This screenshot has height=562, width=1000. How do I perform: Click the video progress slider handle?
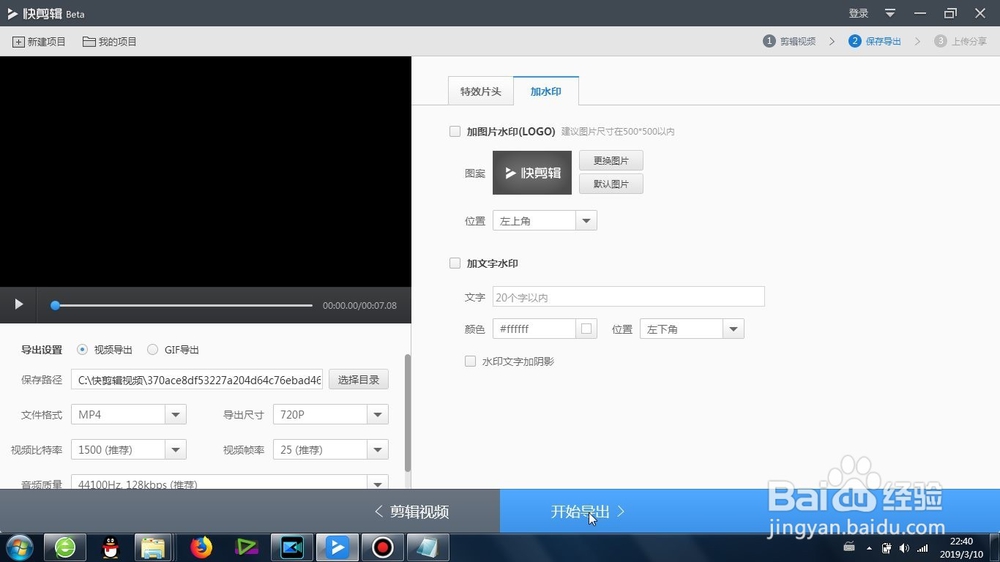[55, 305]
